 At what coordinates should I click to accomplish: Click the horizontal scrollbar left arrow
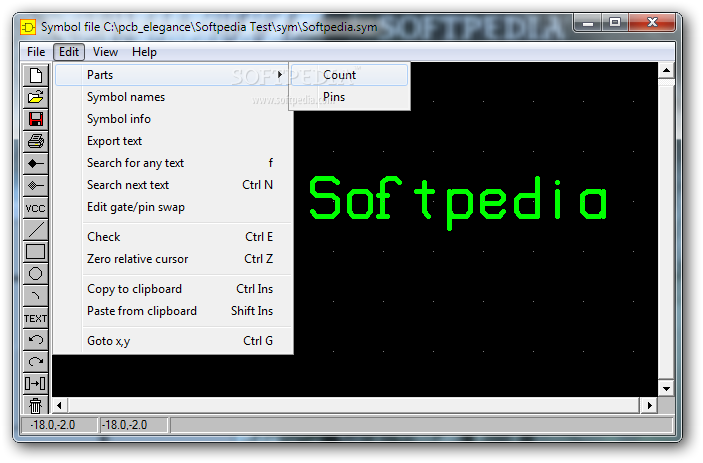click(60, 406)
